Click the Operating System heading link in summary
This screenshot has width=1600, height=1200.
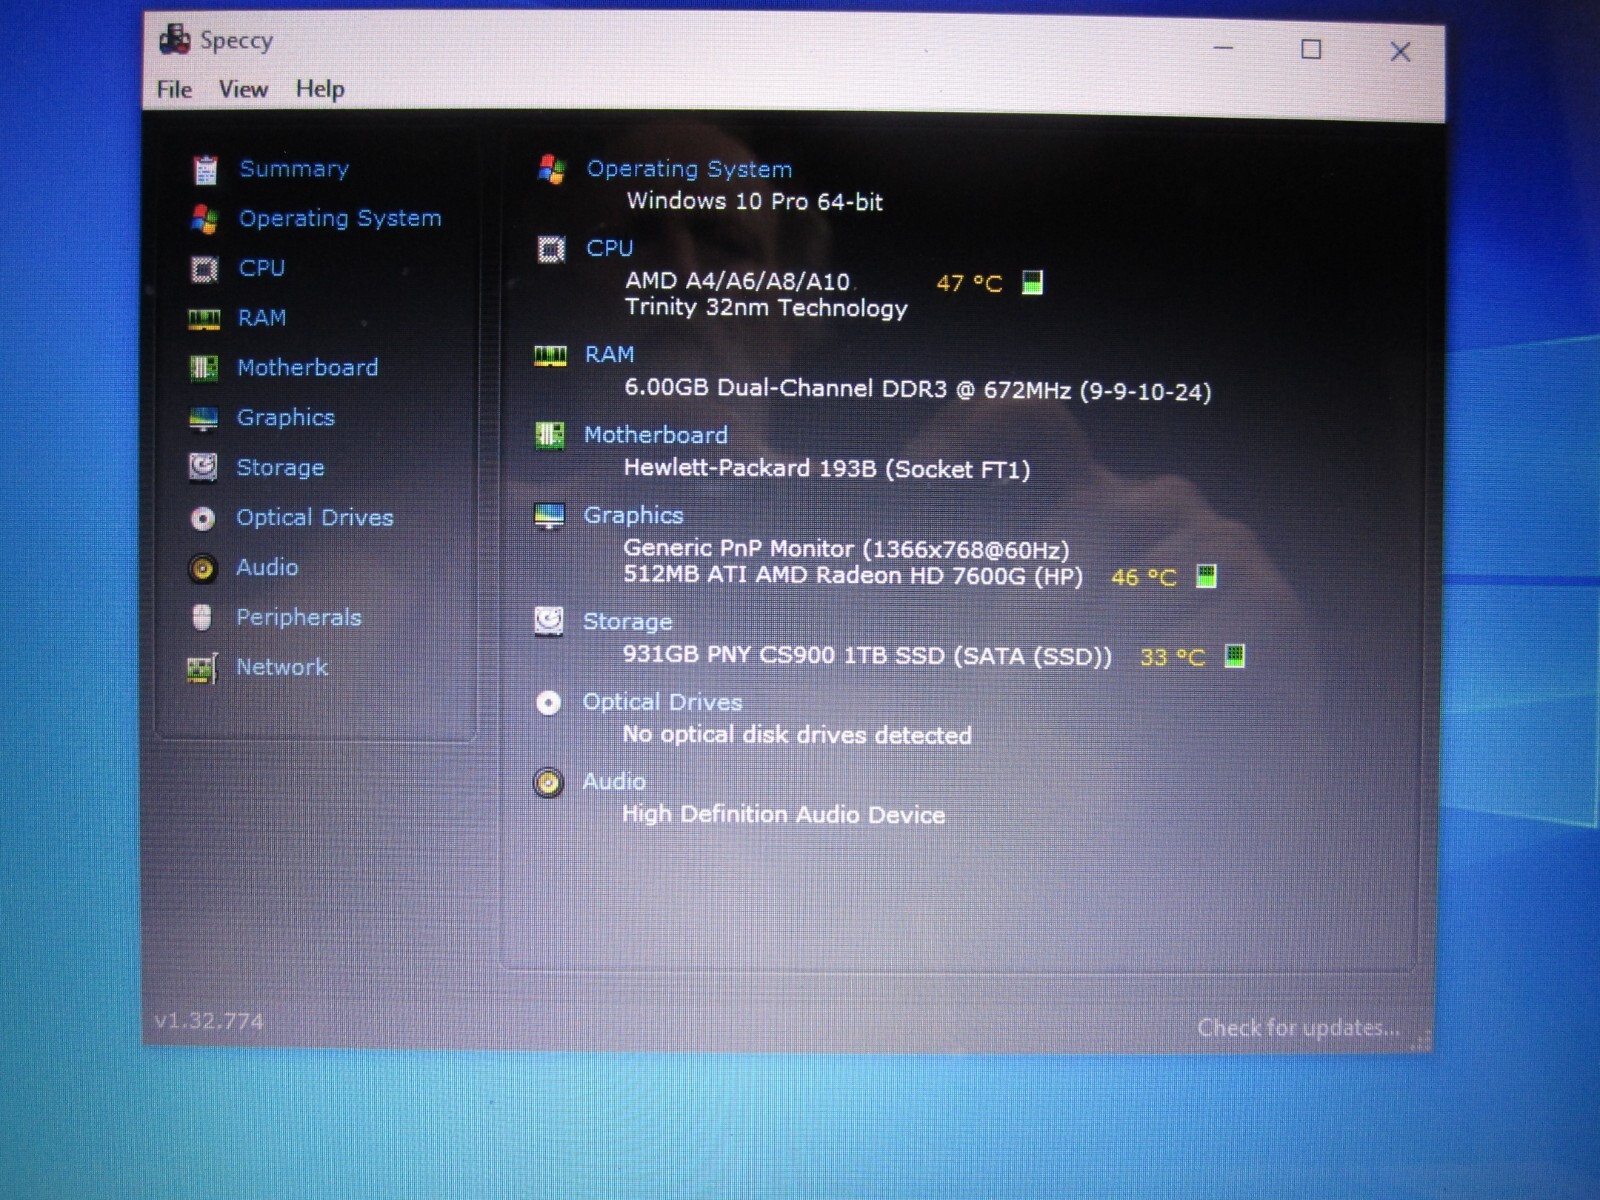pos(689,169)
